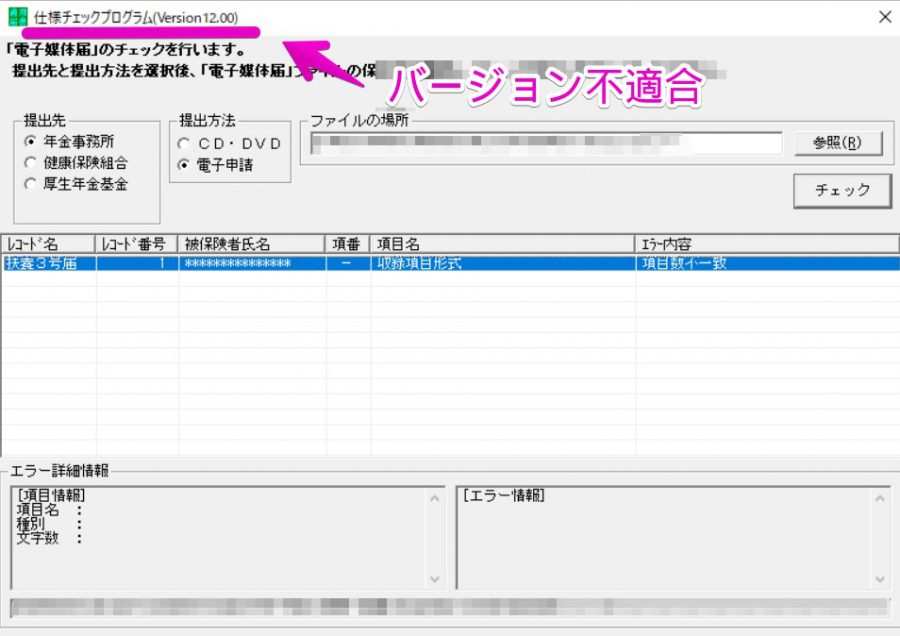Select the 扶養3号届 record row
Viewport: 900px width, 636px height.
(x=450, y=263)
